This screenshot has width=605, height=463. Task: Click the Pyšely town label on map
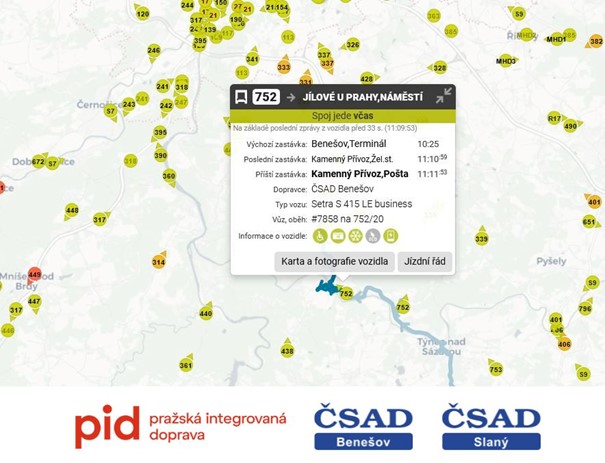coord(551,262)
